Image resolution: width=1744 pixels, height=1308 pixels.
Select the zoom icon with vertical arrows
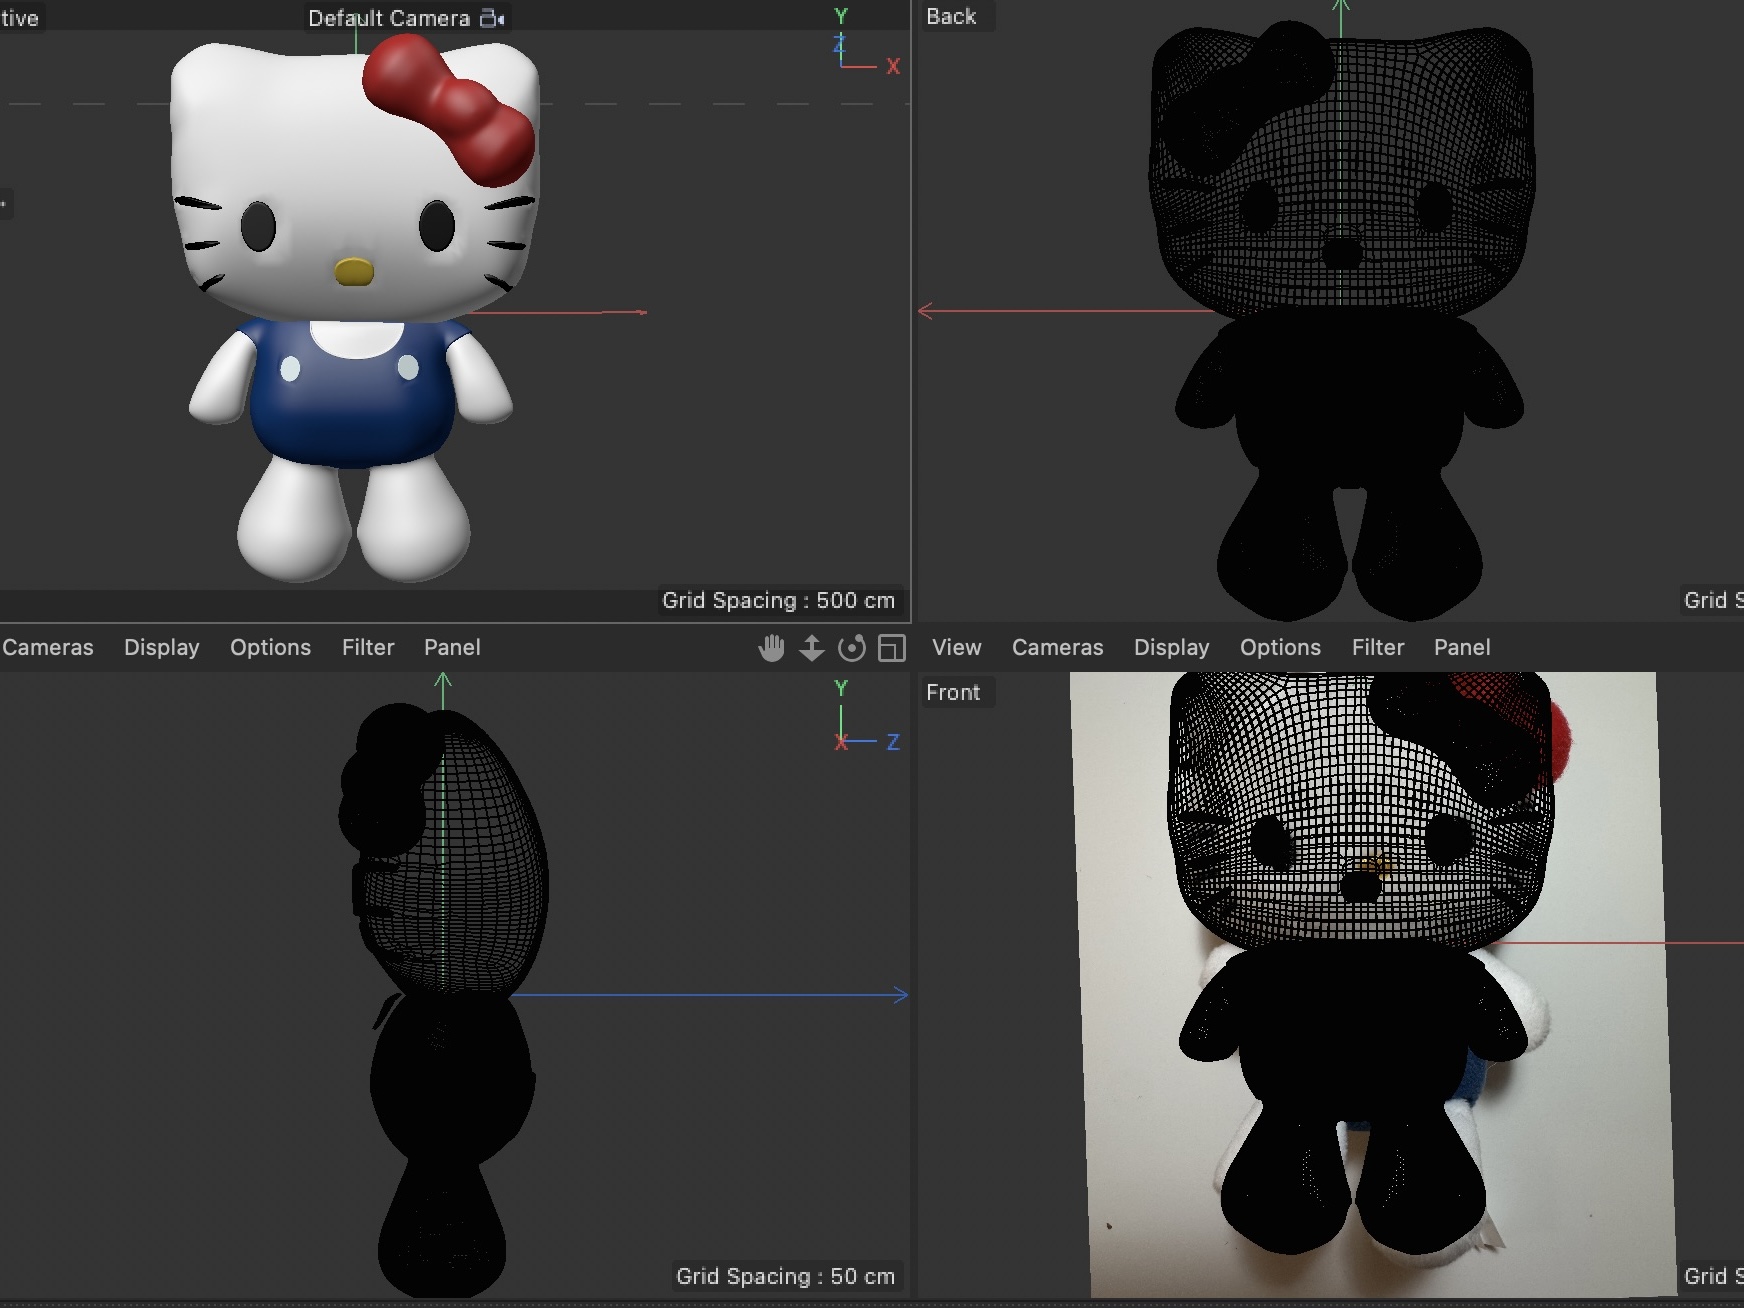[812, 648]
